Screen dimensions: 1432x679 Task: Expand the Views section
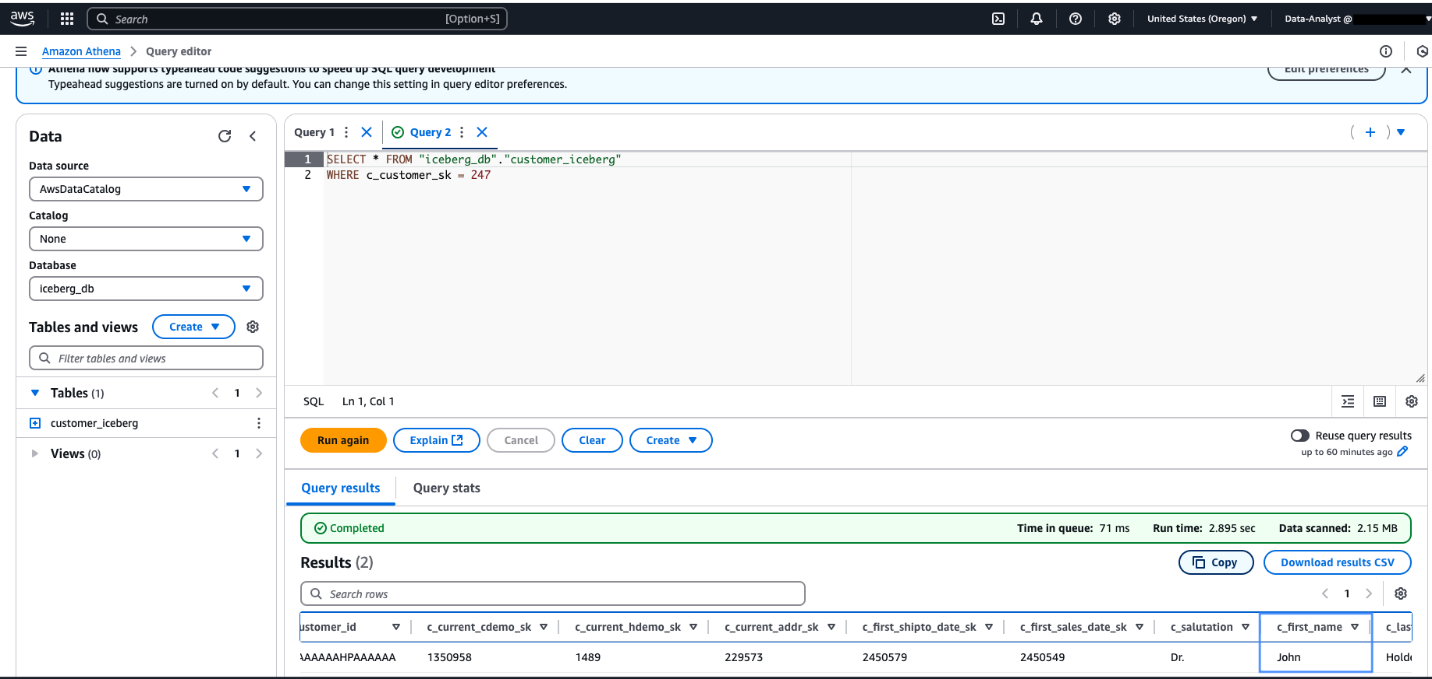coord(36,453)
